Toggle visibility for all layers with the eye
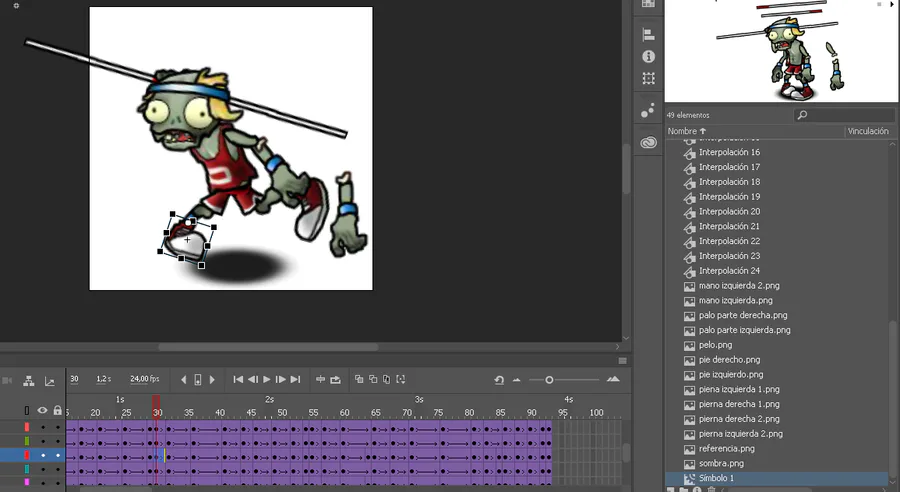 42,410
